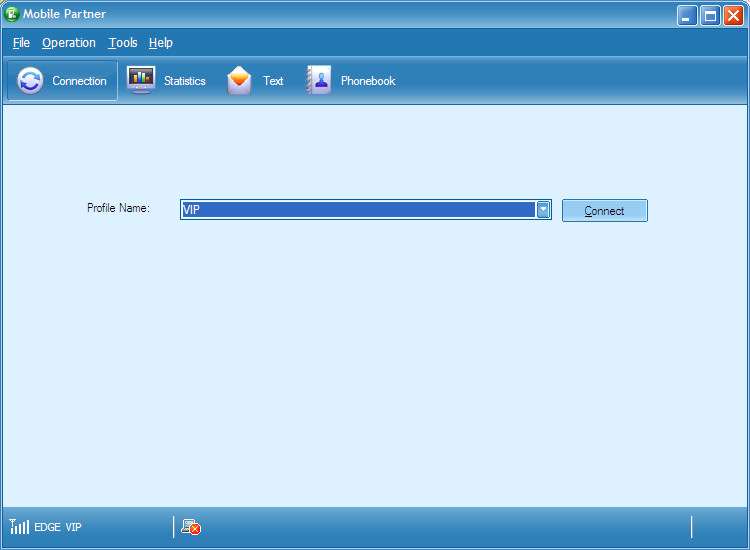The image size is (750, 550).
Task: Select the Phonebook tab label
Action: [368, 81]
